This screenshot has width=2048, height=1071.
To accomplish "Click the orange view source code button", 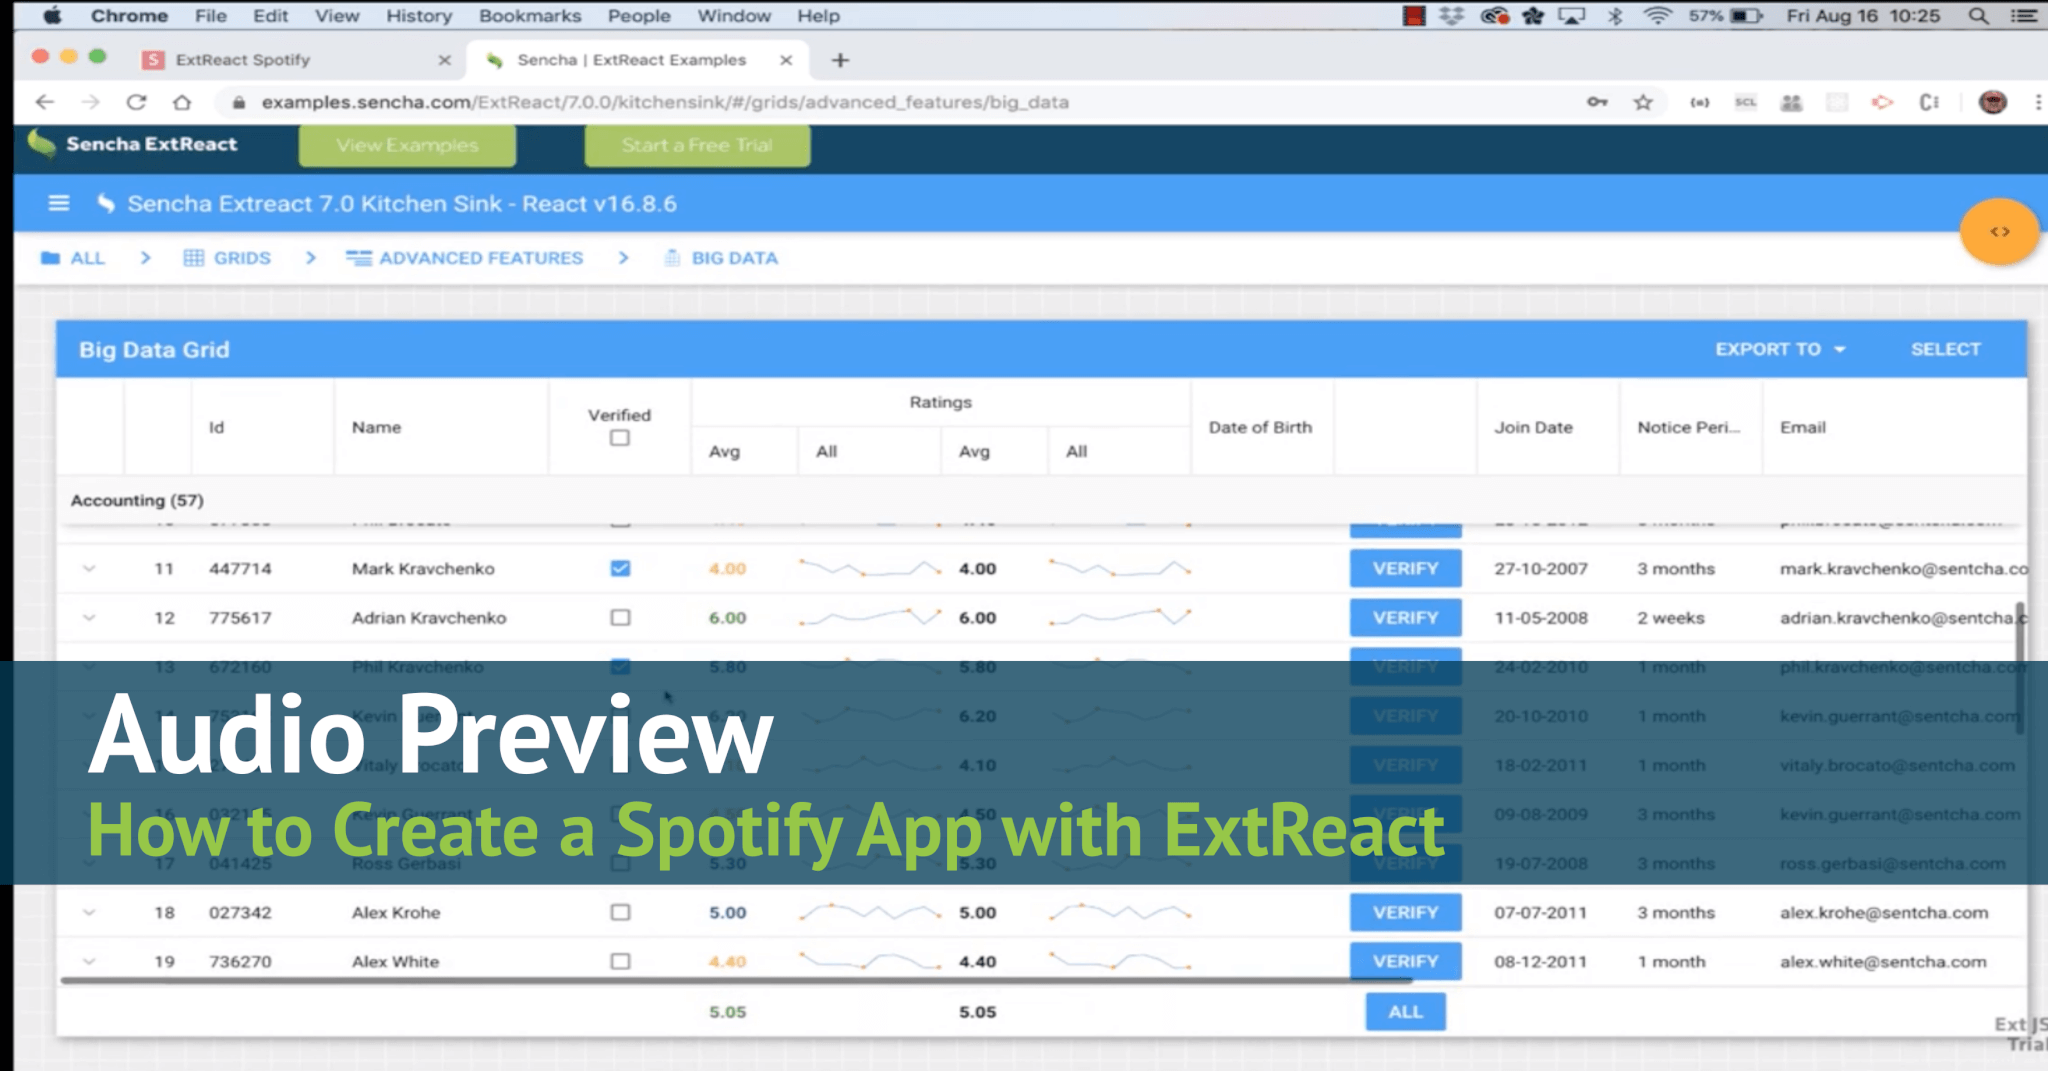I will pyautogui.click(x=1999, y=232).
